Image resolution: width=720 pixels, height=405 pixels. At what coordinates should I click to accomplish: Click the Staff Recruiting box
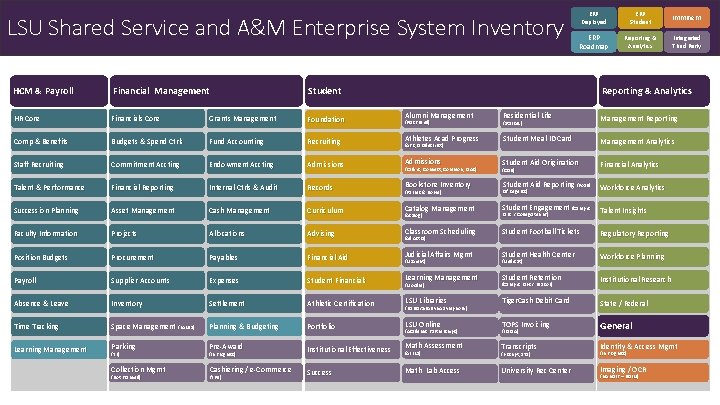[59, 164]
